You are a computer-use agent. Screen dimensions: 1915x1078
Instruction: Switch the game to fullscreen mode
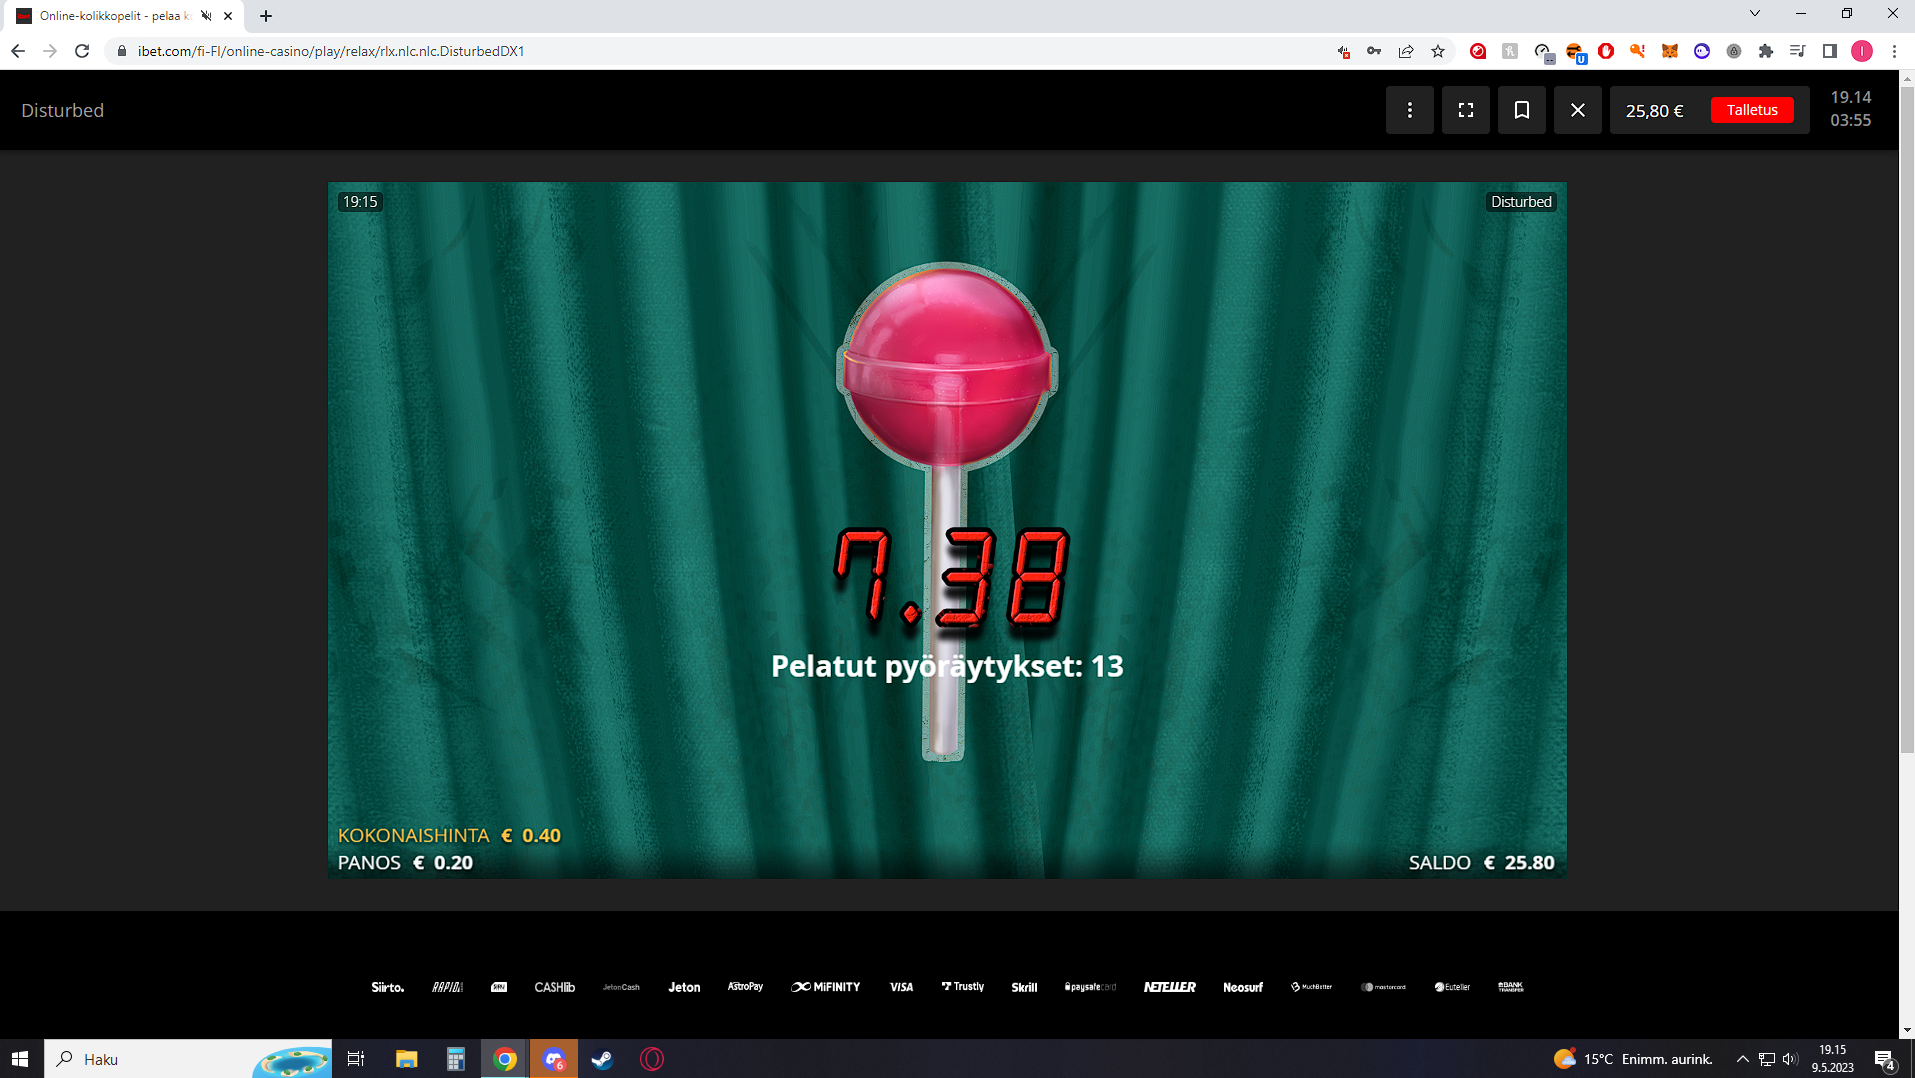click(1465, 110)
